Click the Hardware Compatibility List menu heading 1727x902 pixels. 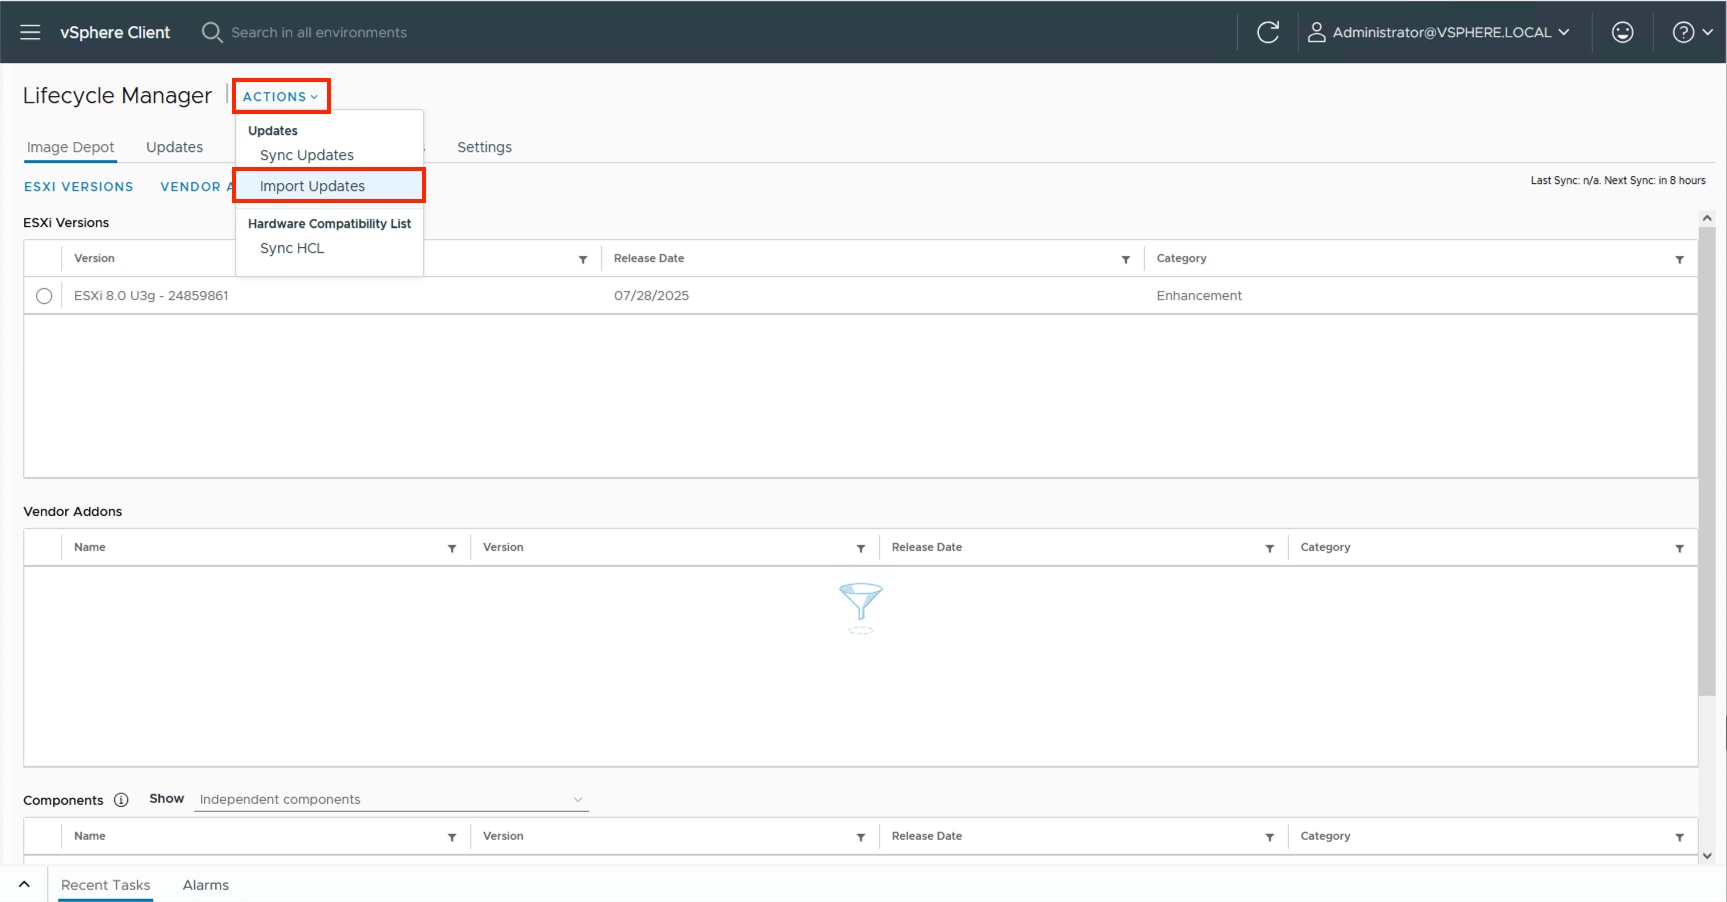click(329, 224)
